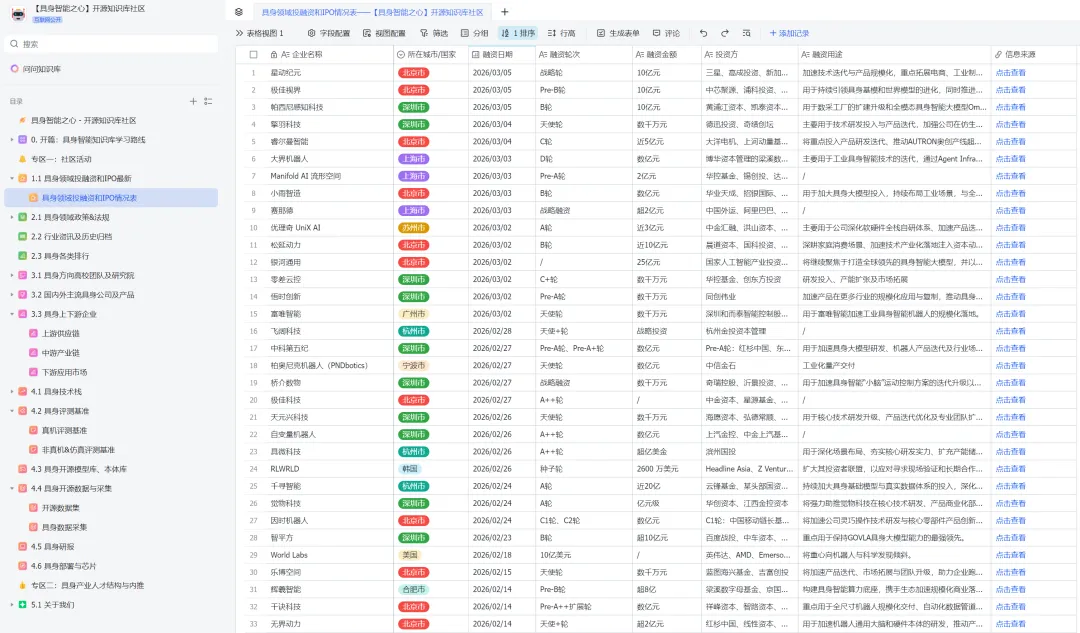Click the lock icon in 企业名称 header
The image size is (1080, 633).
click(273, 54)
